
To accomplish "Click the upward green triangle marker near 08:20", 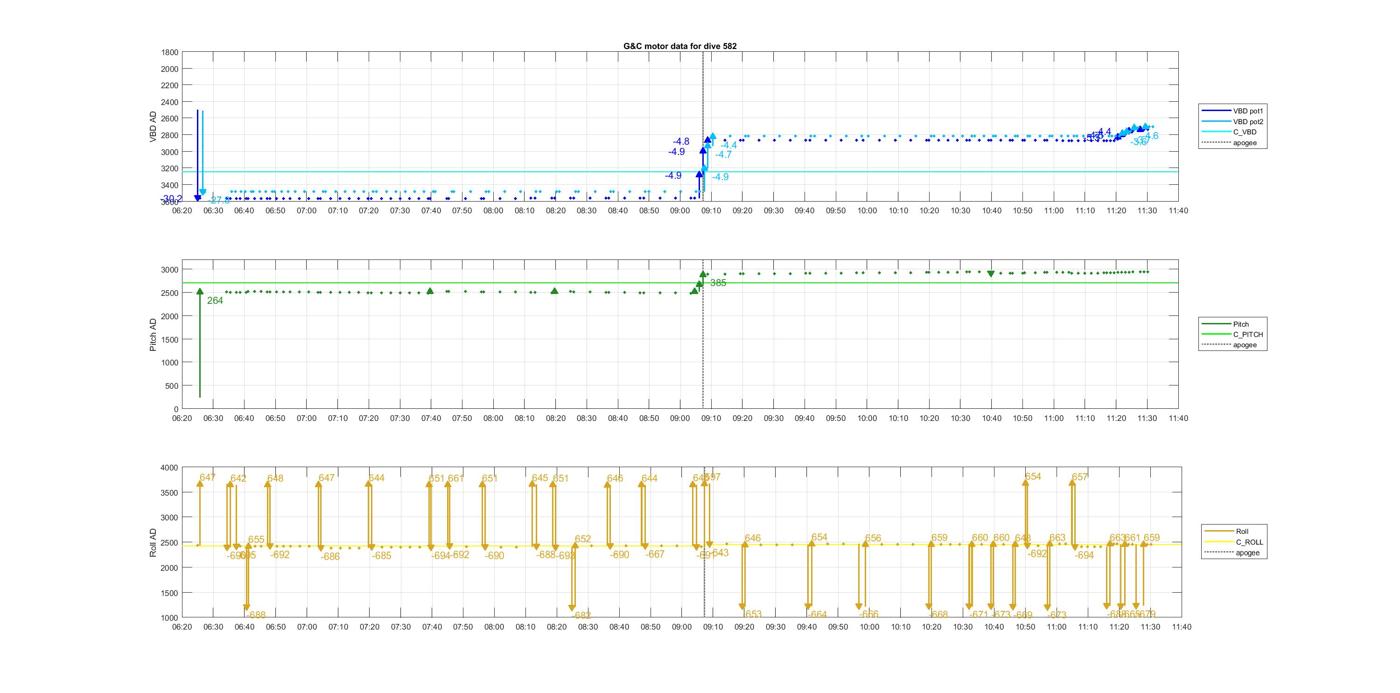I will click(x=554, y=291).
